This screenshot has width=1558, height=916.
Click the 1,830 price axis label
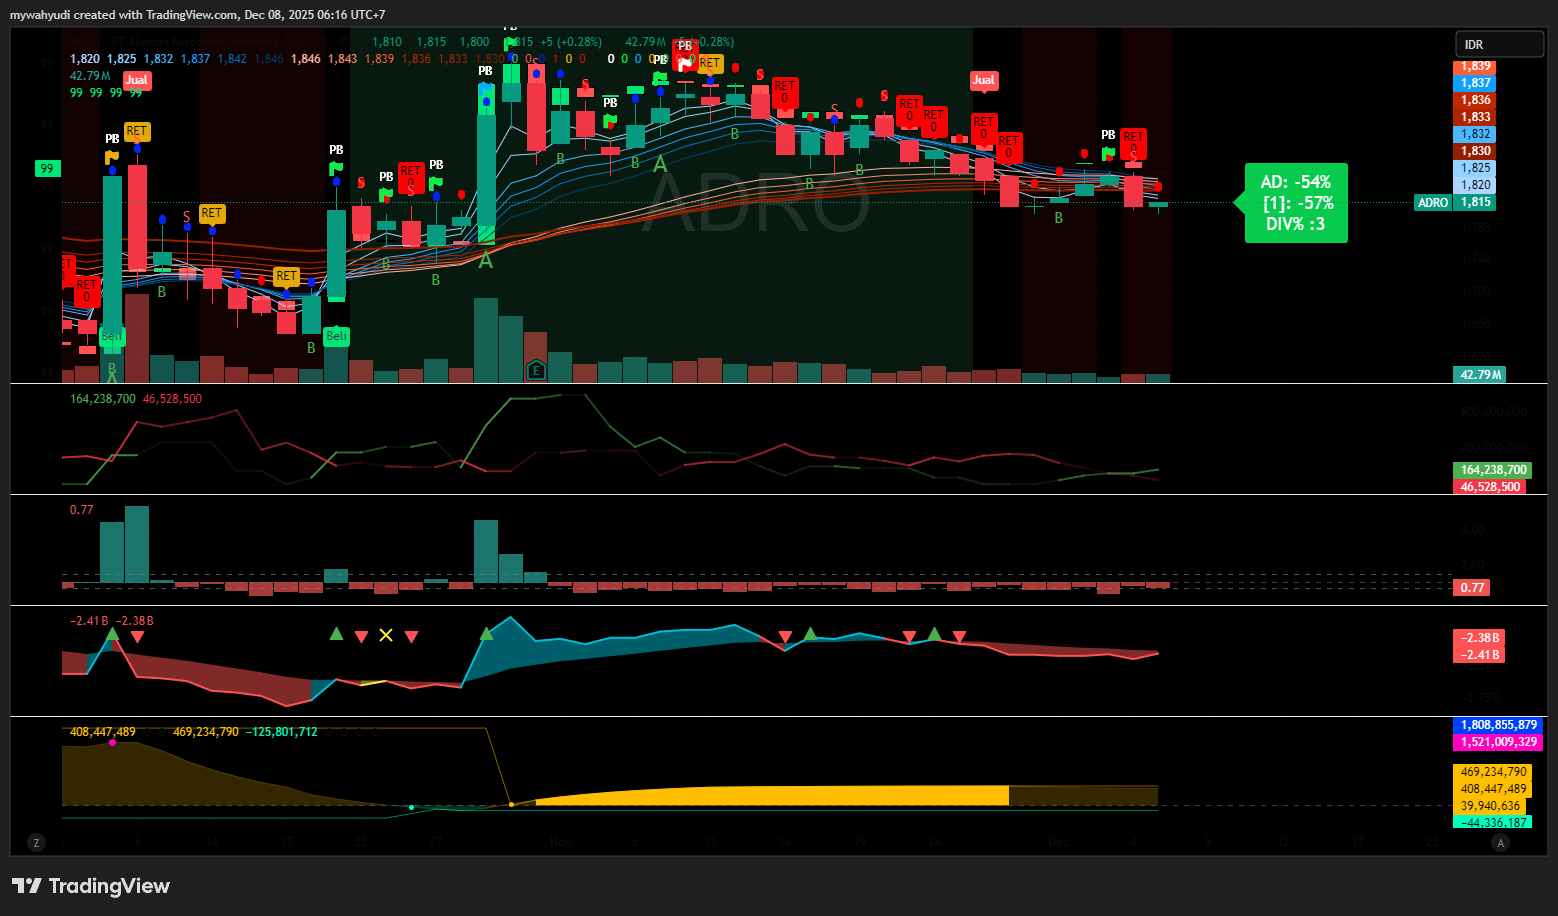(1476, 151)
